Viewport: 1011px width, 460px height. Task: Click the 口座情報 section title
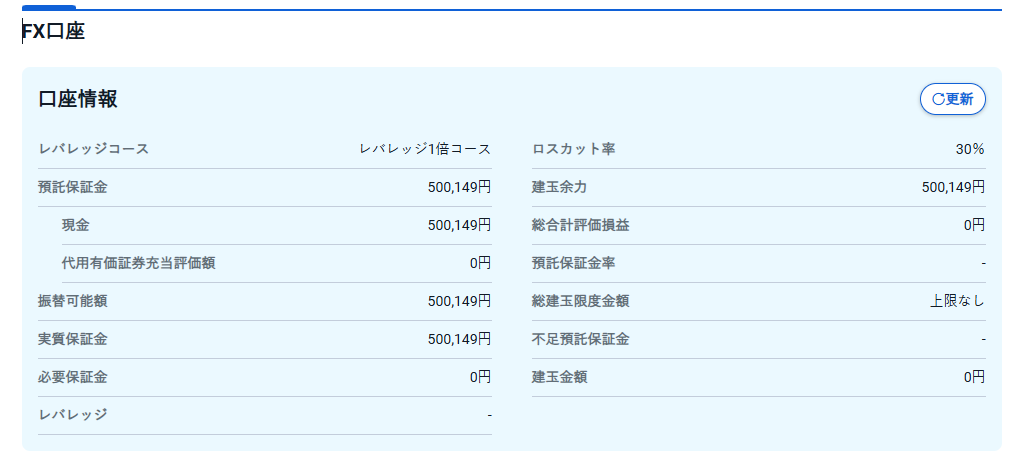click(x=78, y=99)
